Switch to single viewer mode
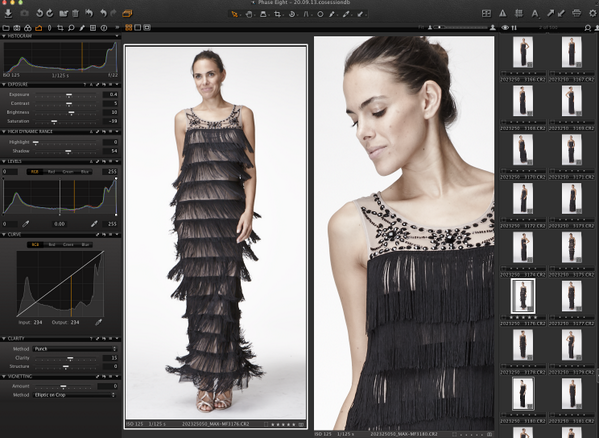The width and height of the screenshot is (599, 438). pyautogui.click(x=138, y=27)
